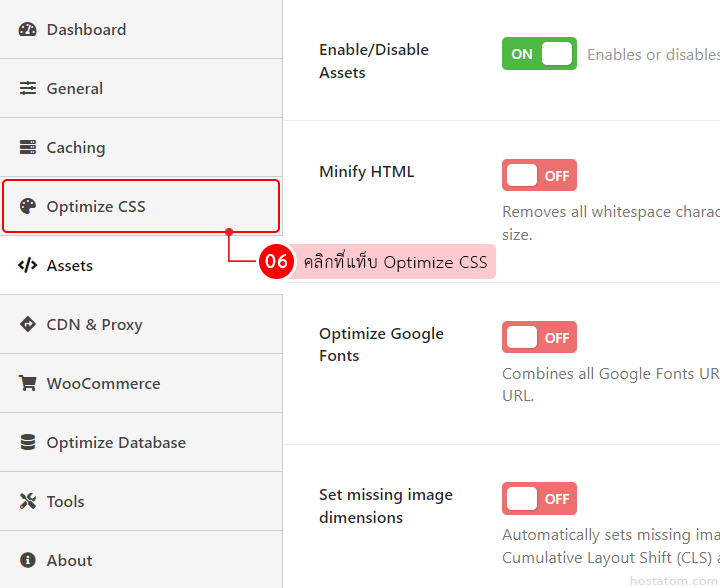Click the Assets code brackets icon
Screen dimensions: 720x588
pyautogui.click(x=28, y=266)
